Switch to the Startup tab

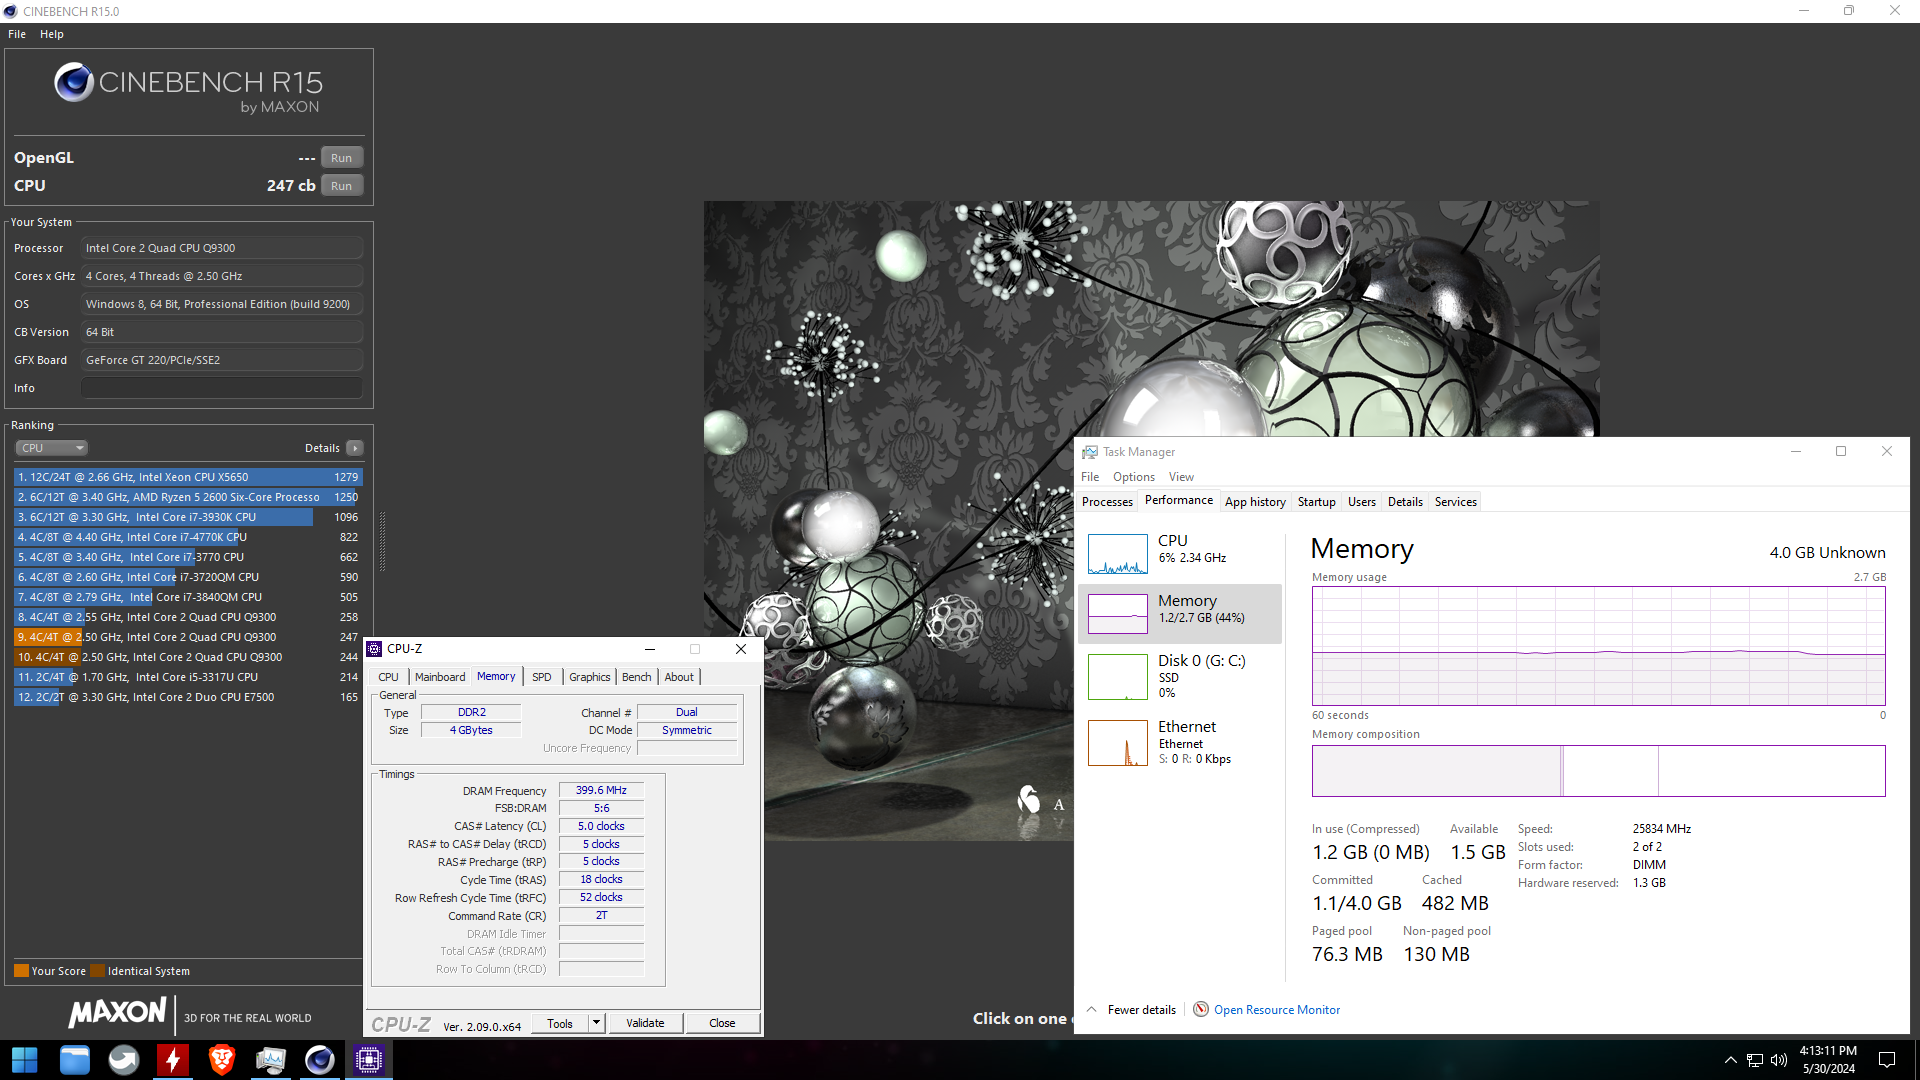pos(1316,502)
